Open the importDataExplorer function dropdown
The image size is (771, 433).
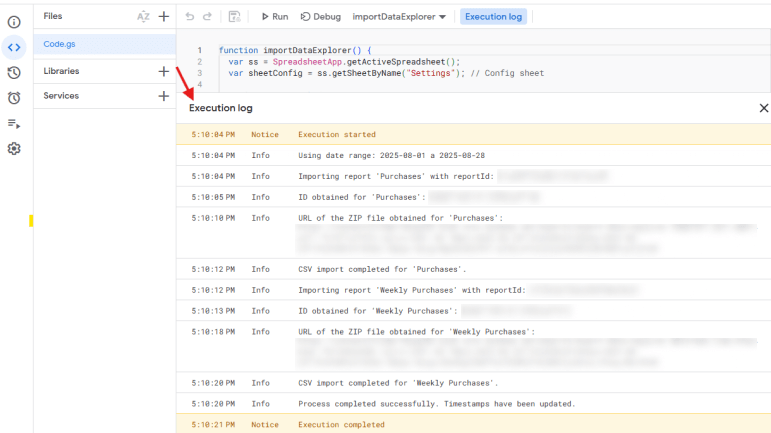point(399,17)
